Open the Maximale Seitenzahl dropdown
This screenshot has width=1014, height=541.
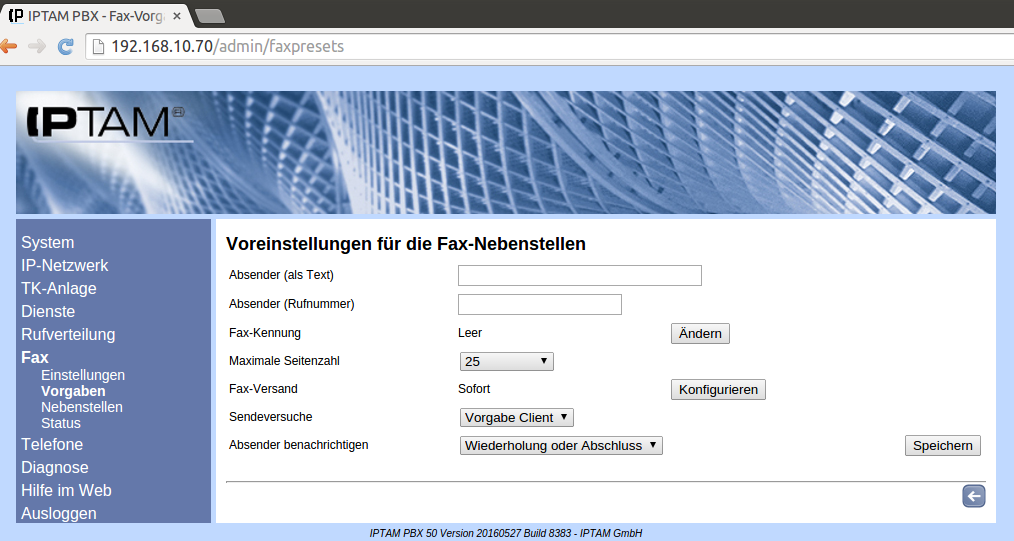point(506,362)
